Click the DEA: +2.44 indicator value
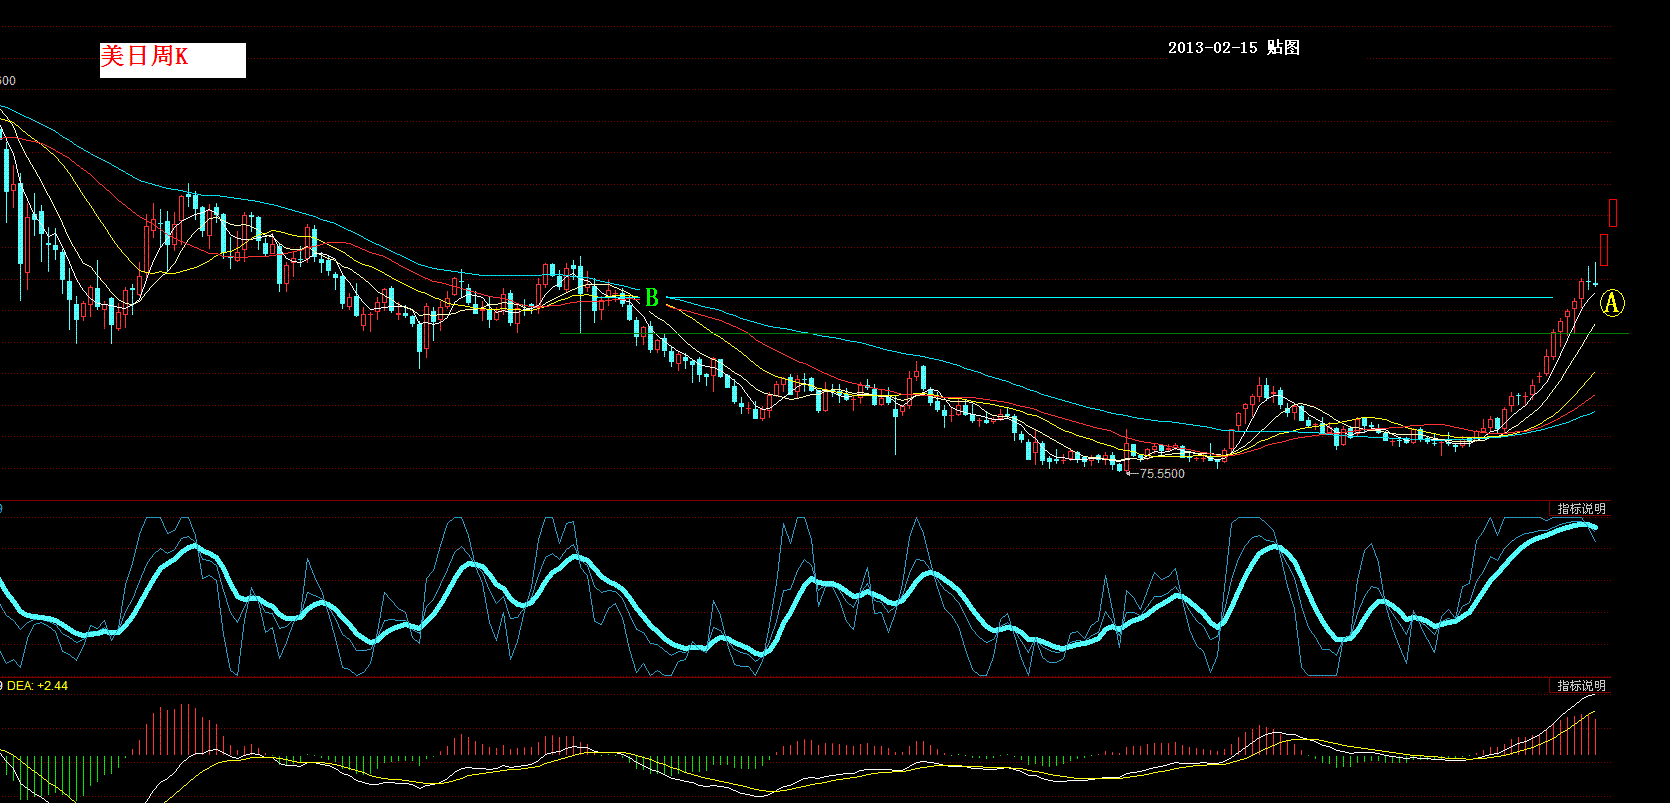This screenshot has height=803, width=1670. pos(37,685)
